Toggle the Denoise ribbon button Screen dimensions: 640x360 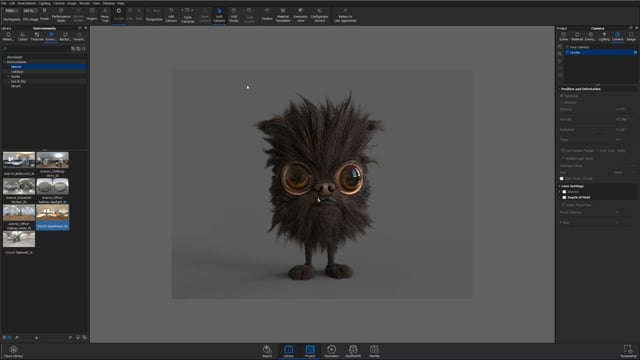78,15
